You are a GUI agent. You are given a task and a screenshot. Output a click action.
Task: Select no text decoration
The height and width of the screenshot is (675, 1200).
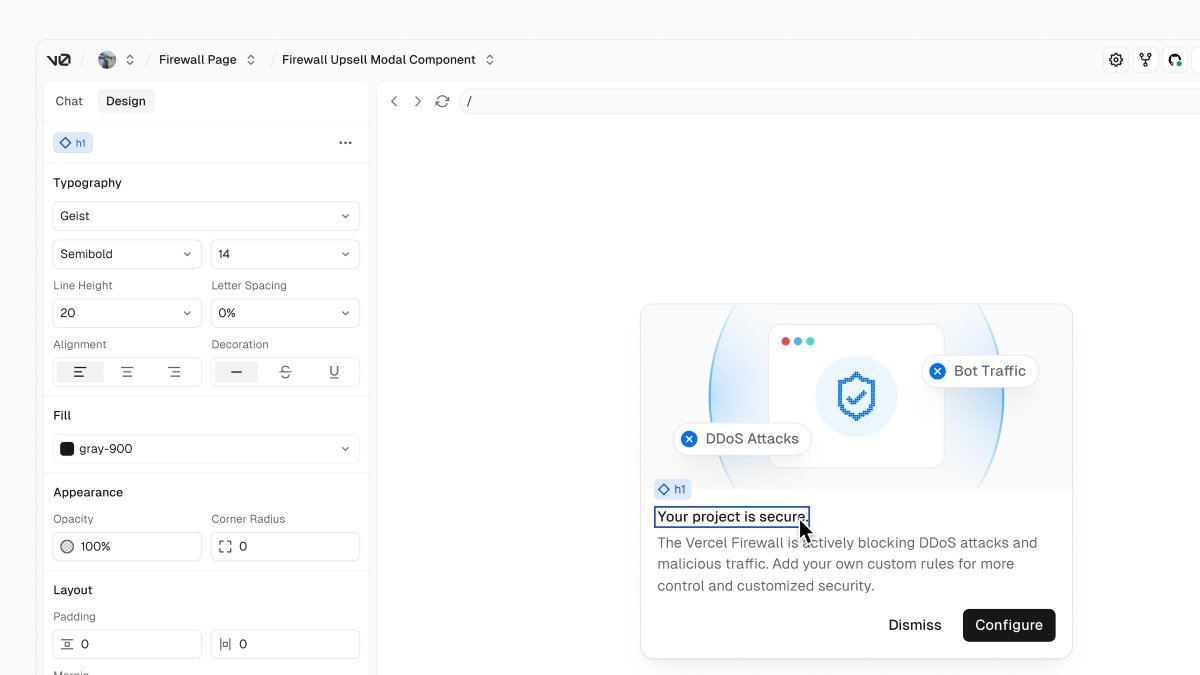(x=236, y=372)
